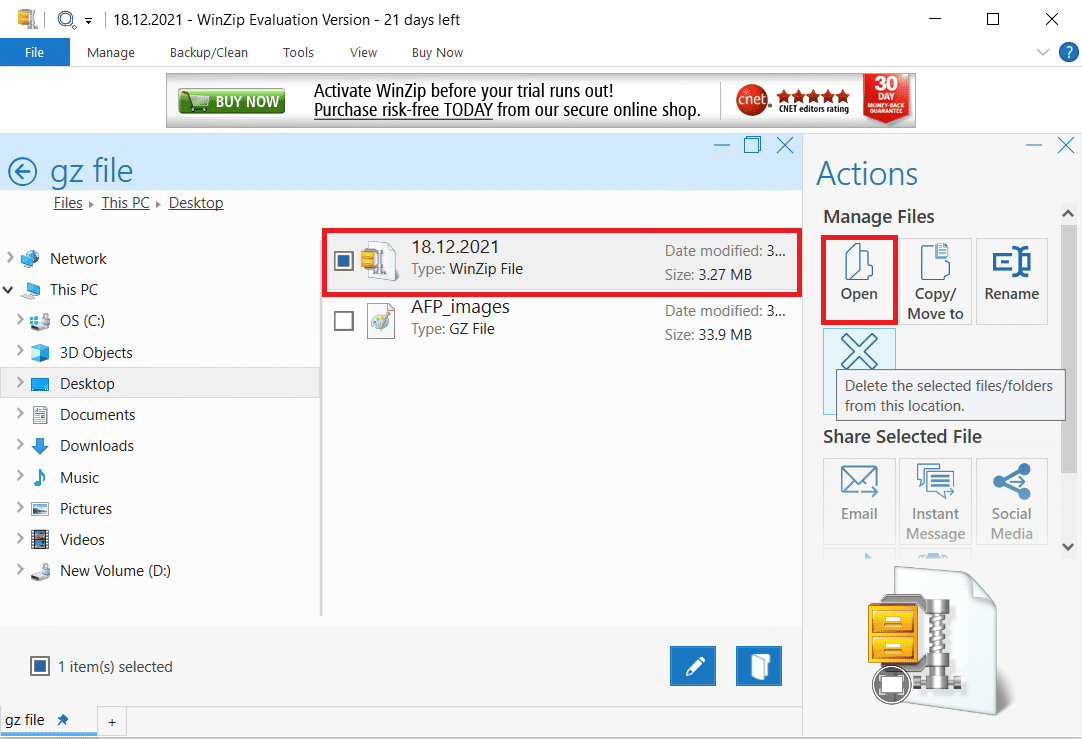Check the AFP_images file checkbox
The width and height of the screenshot is (1082, 739).
[344, 318]
